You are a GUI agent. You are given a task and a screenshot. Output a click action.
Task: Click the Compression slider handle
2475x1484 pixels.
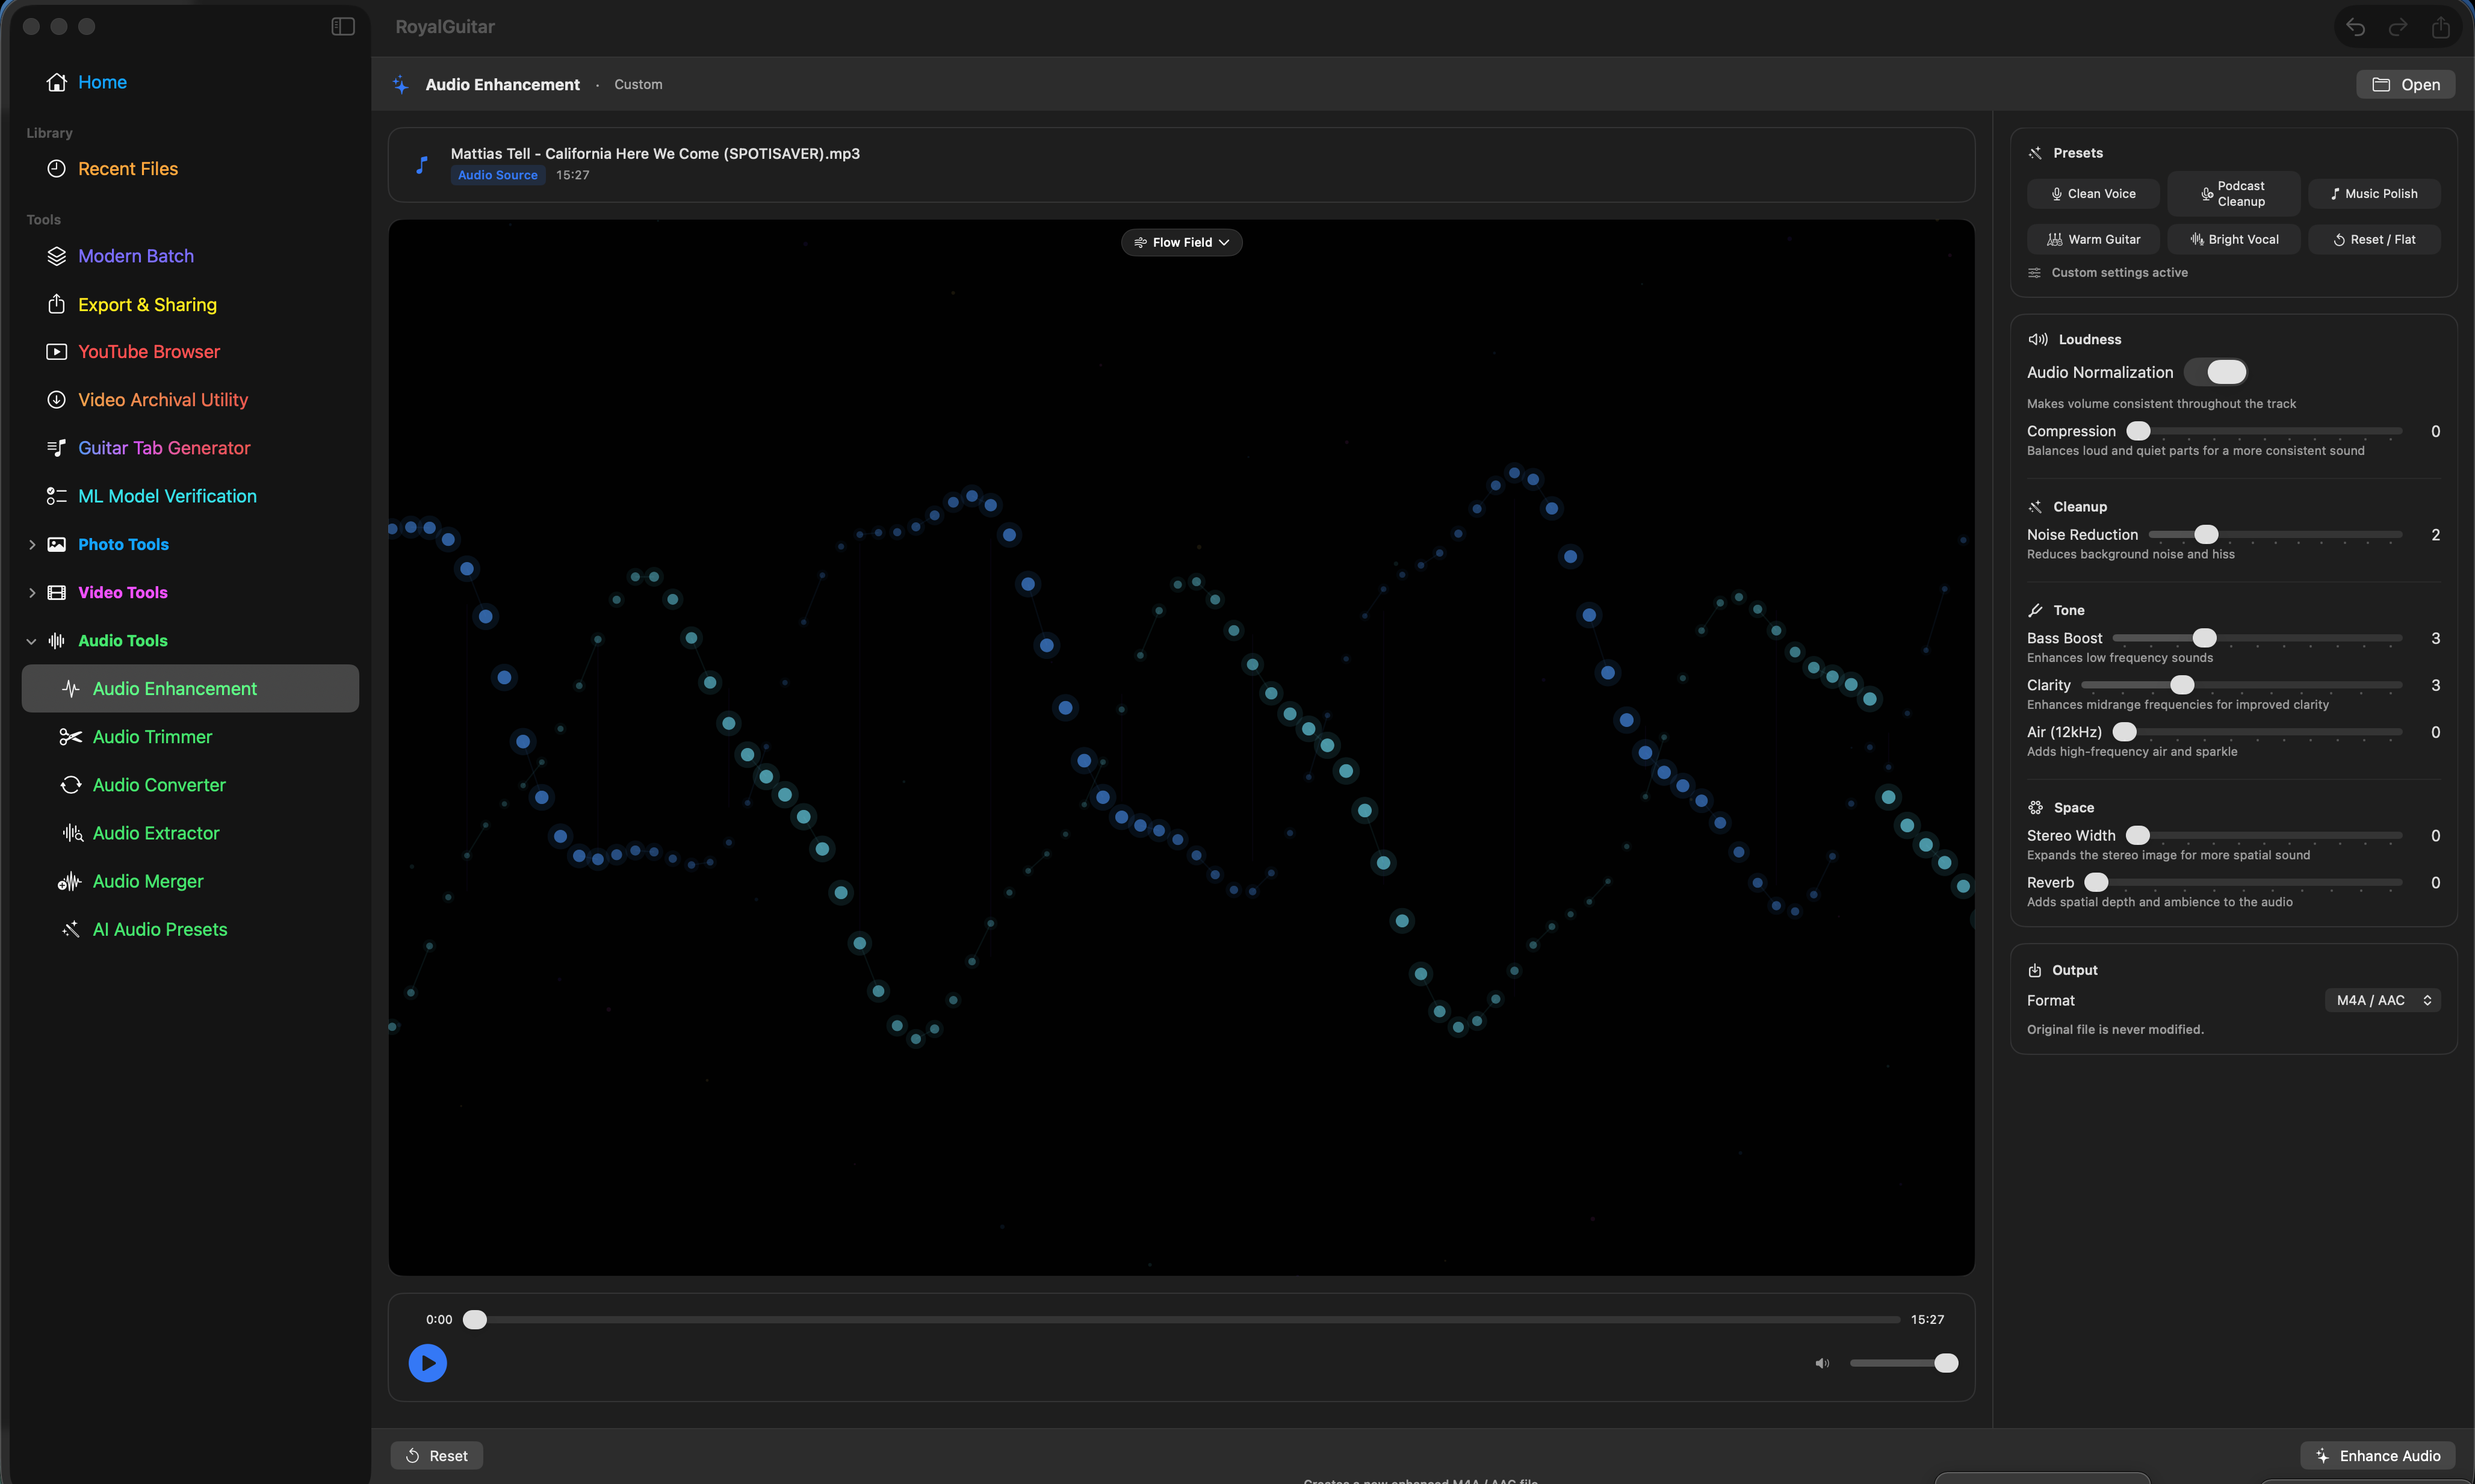pyautogui.click(x=2138, y=431)
